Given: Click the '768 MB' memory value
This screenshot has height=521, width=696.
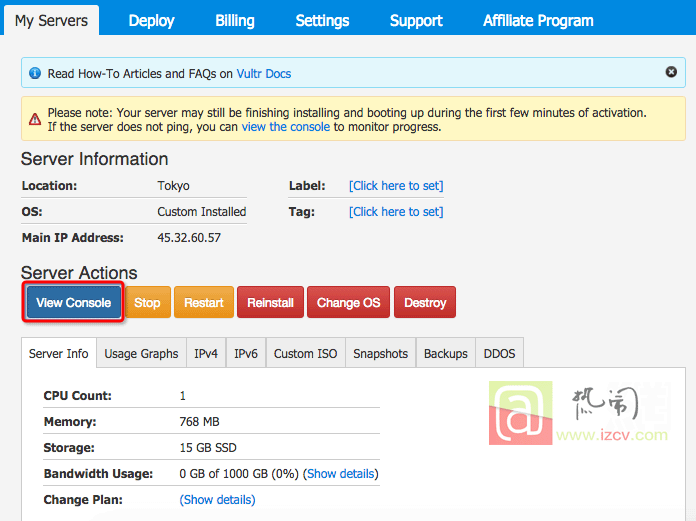Looking at the screenshot, I should 199,422.
